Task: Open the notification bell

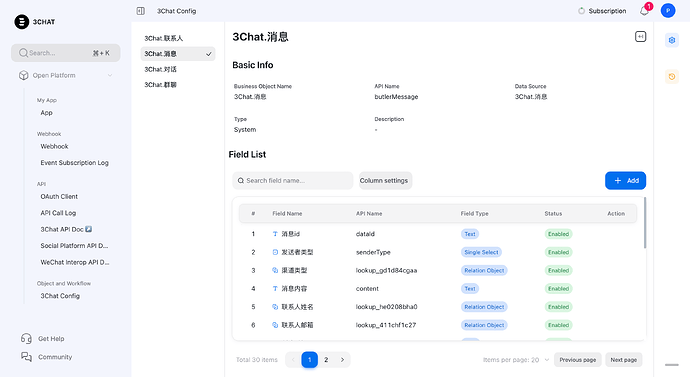Action: [x=644, y=11]
